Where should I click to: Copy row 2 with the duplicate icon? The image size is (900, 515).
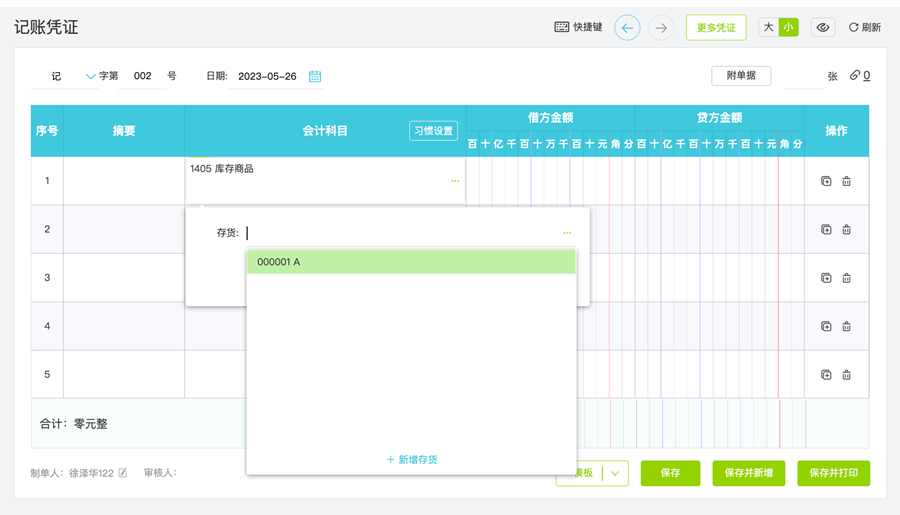tap(826, 230)
